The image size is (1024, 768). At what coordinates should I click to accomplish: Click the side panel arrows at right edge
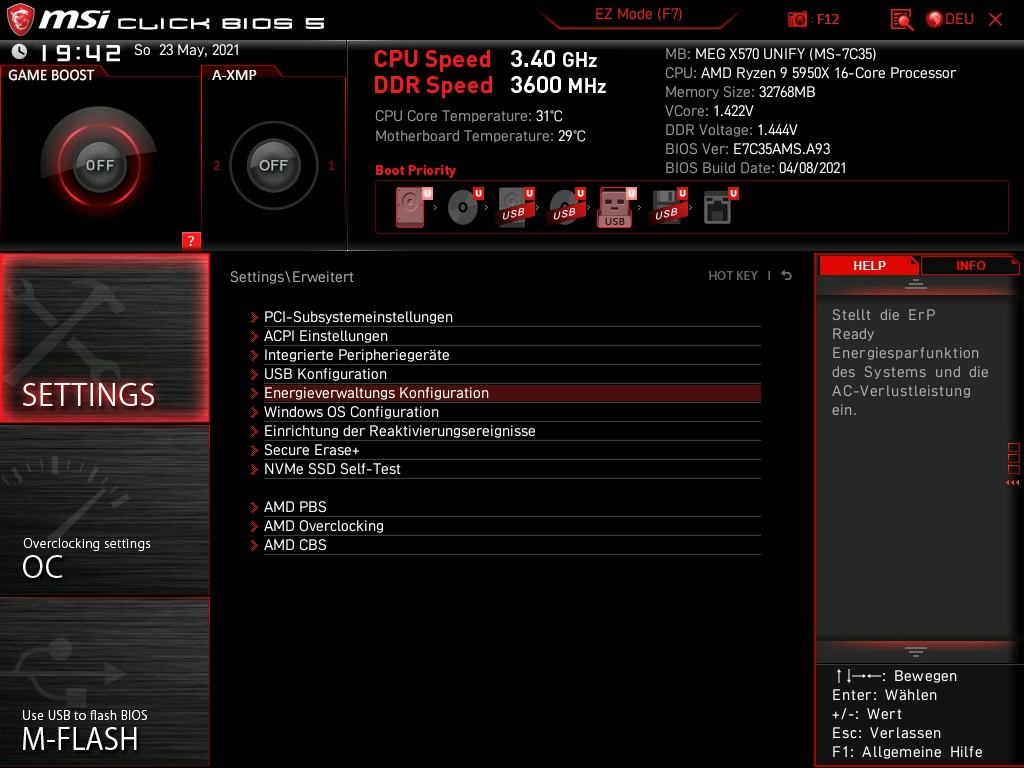point(1013,483)
